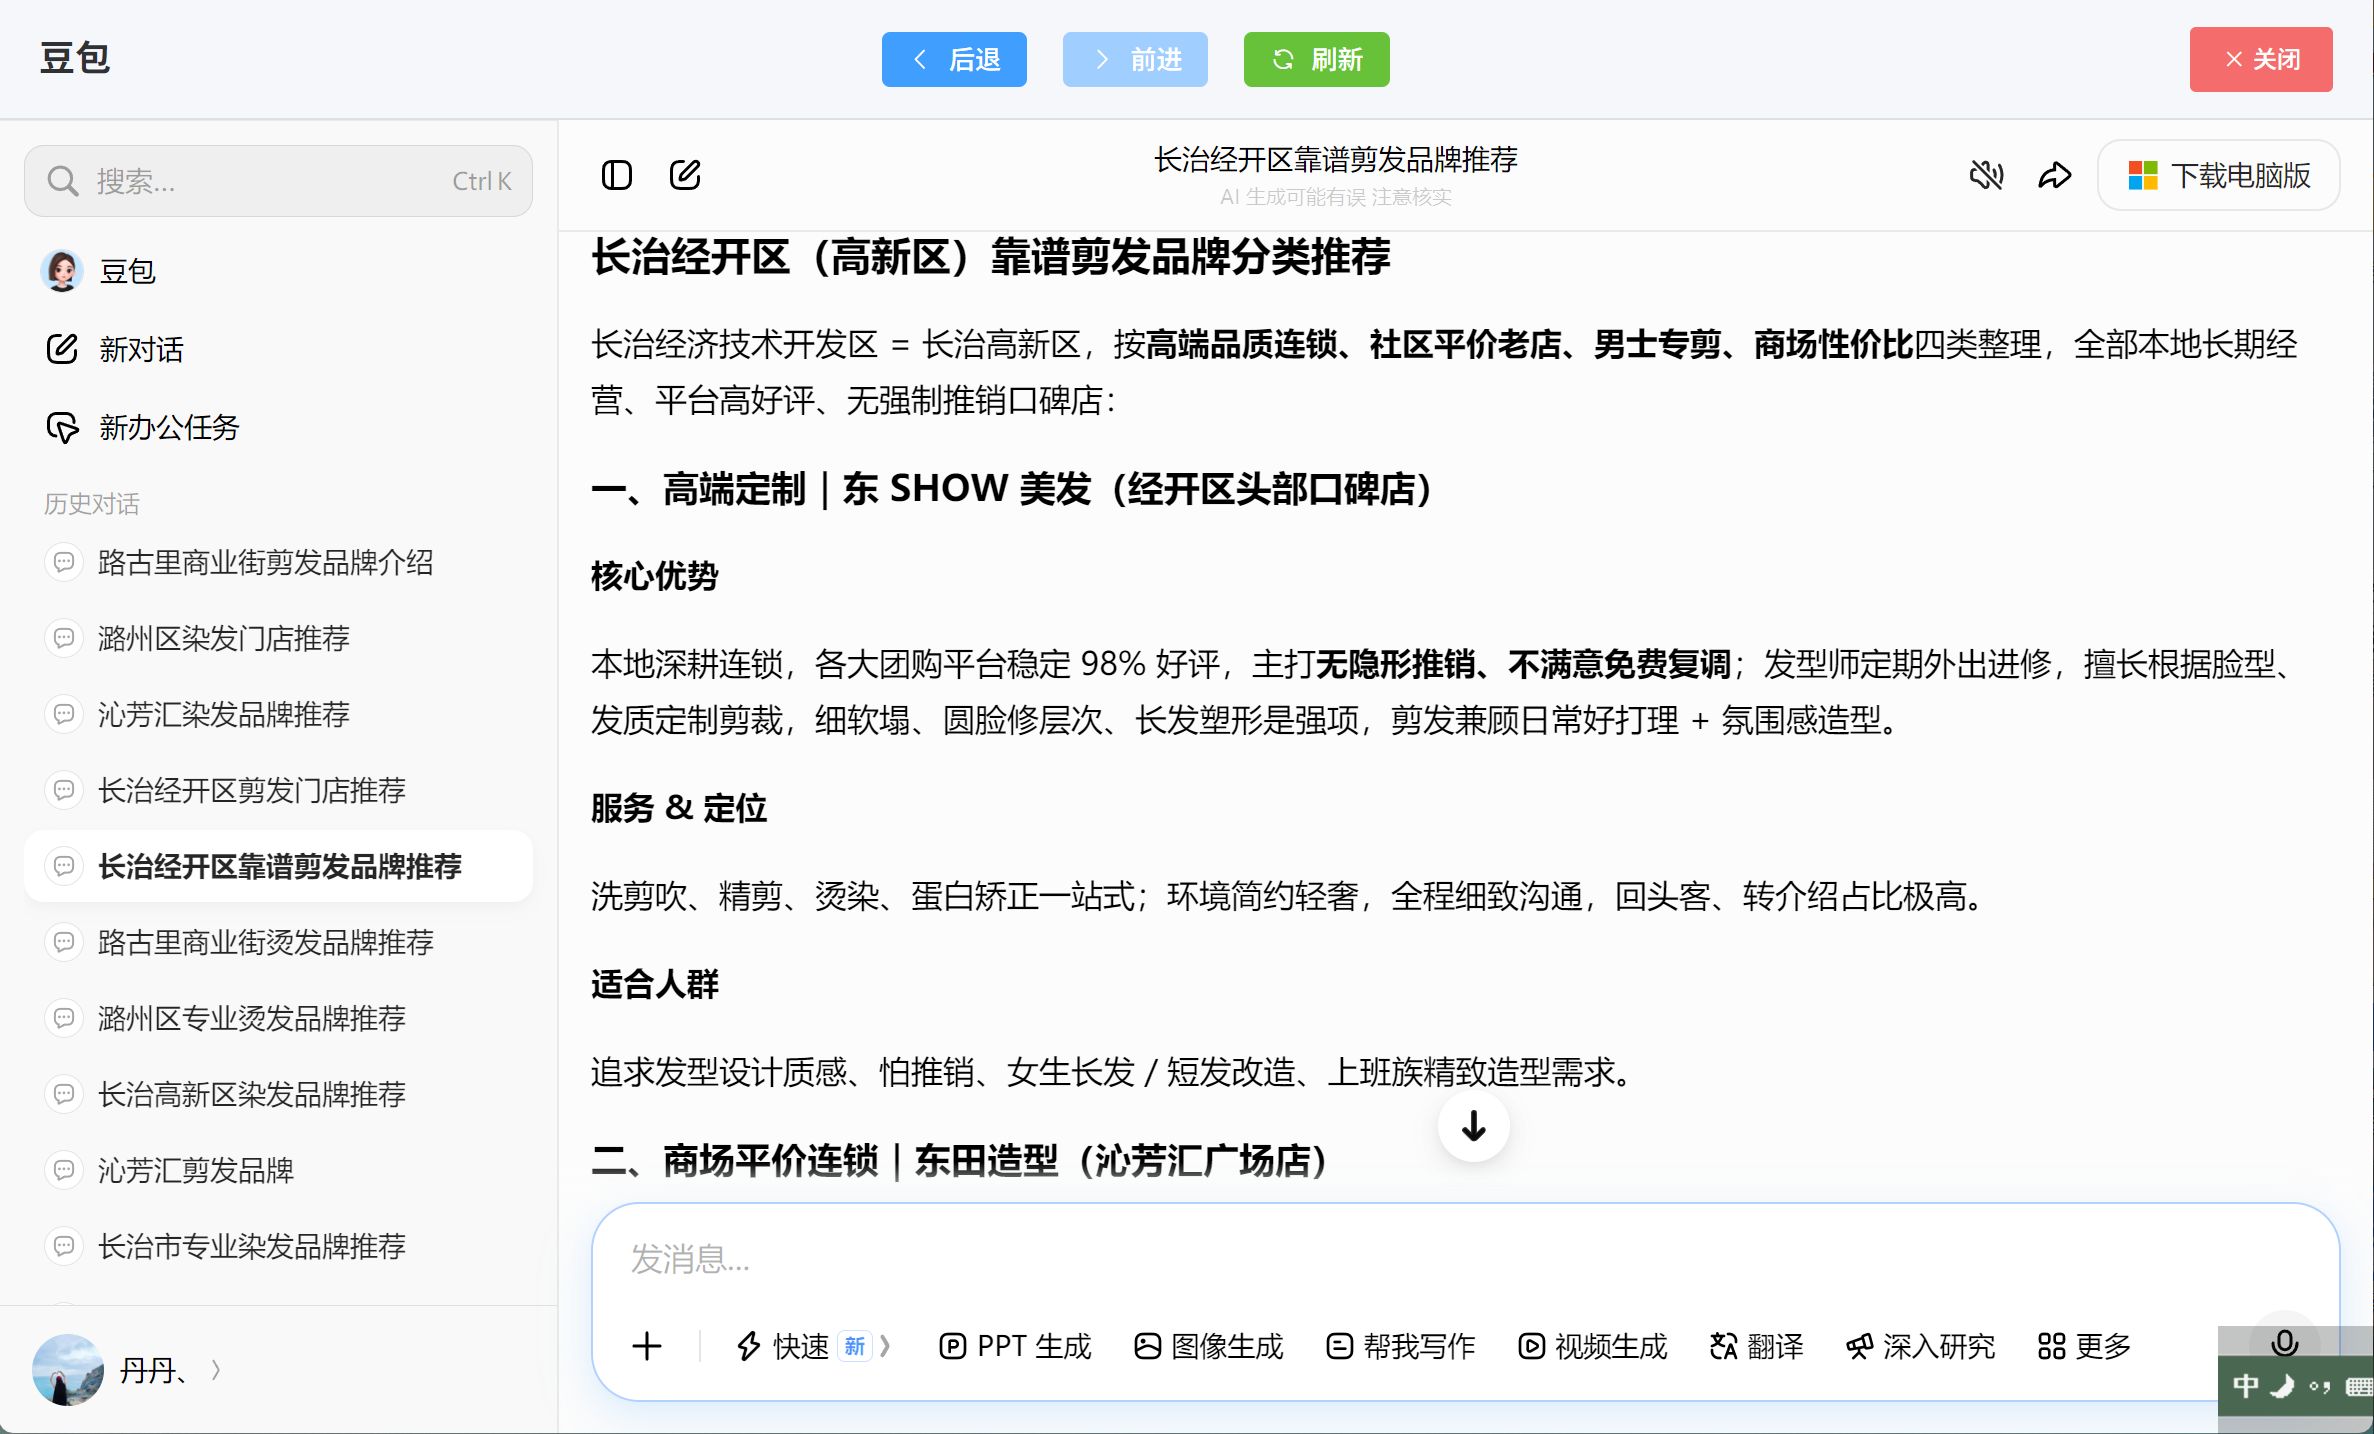Click the IME soft keyboard icon
The image size is (2374, 1434).
(2358, 1386)
